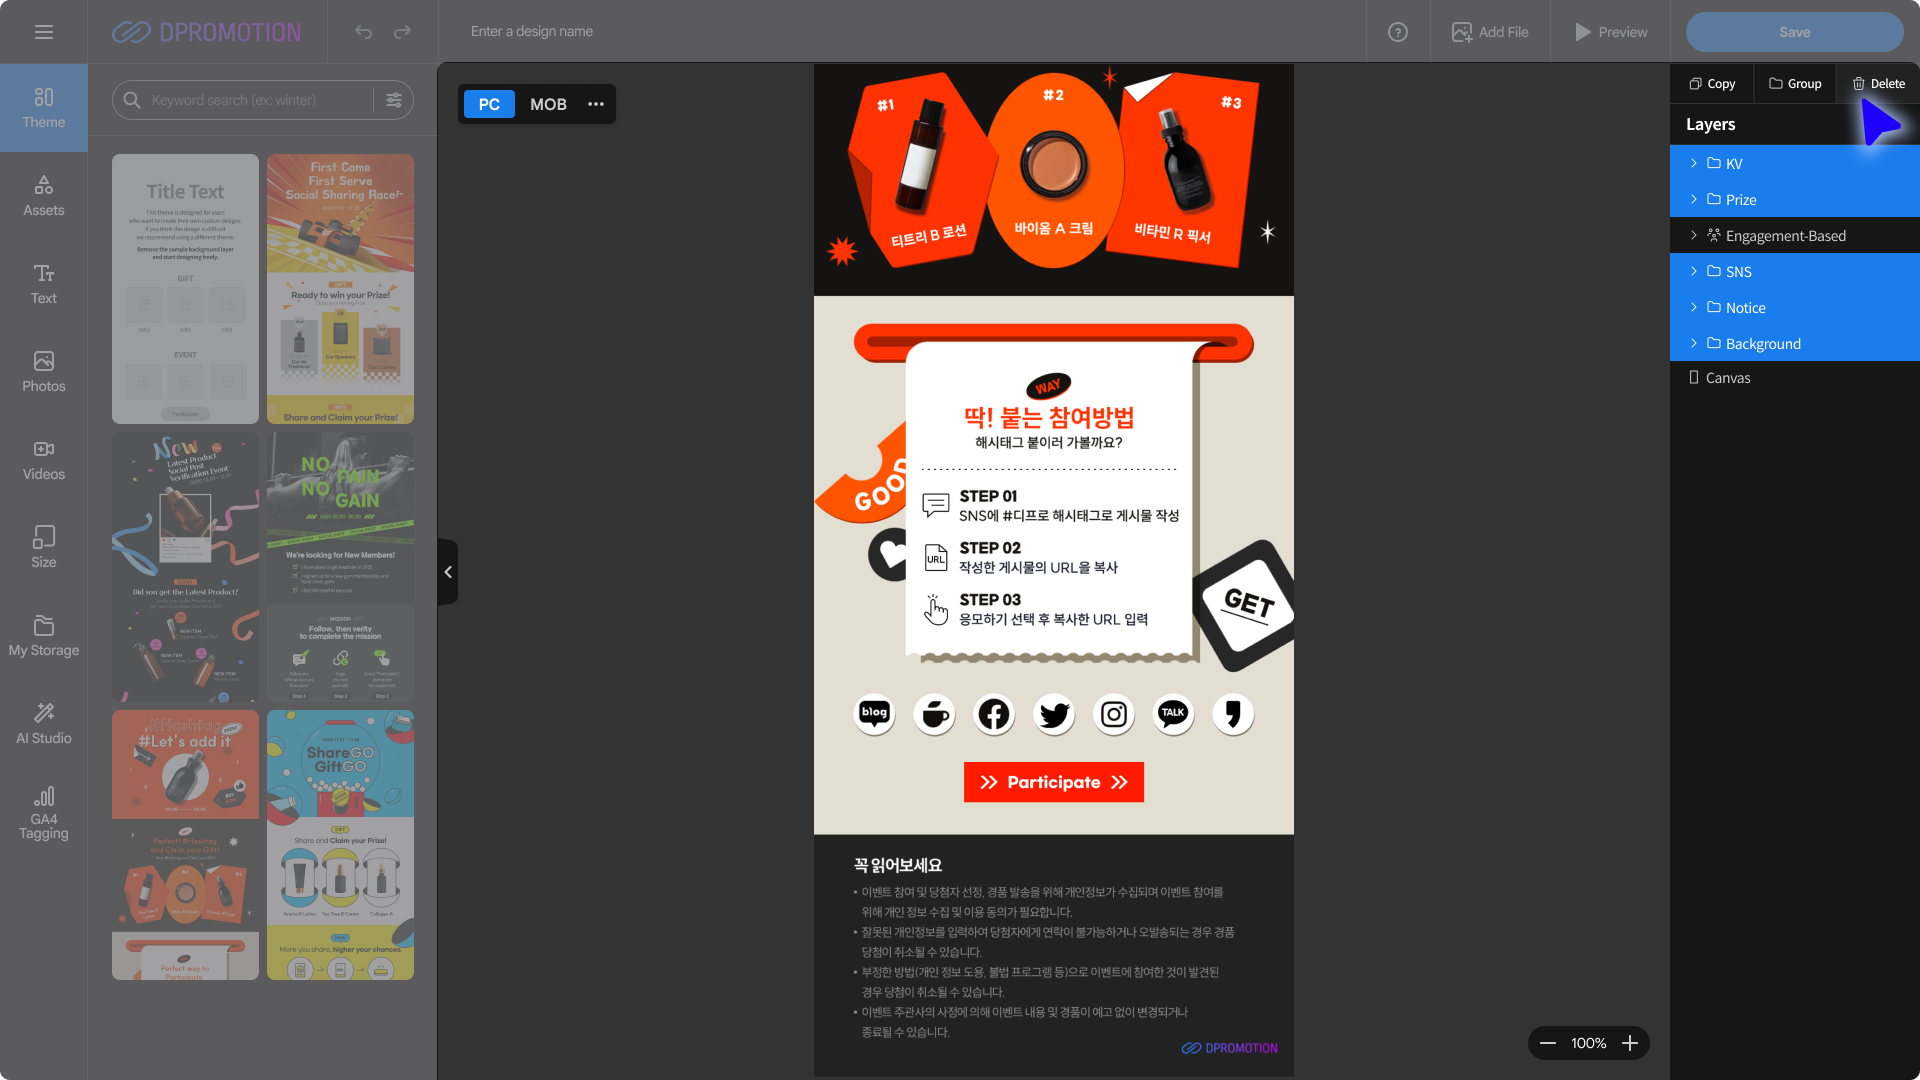Select the Theme sidebar tab
Viewport: 1920px width, 1080px height.
pyautogui.click(x=44, y=108)
